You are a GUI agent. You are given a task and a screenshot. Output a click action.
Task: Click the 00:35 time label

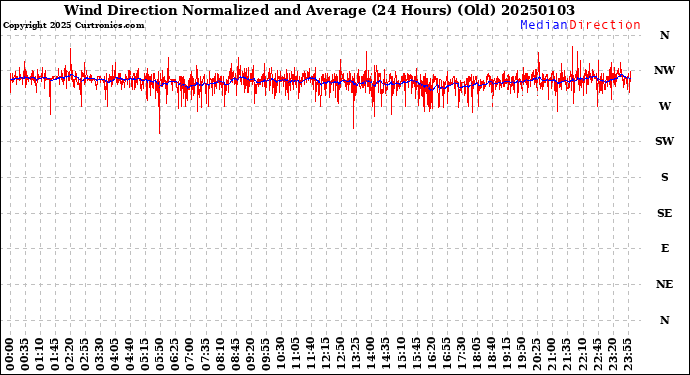click(x=25, y=354)
